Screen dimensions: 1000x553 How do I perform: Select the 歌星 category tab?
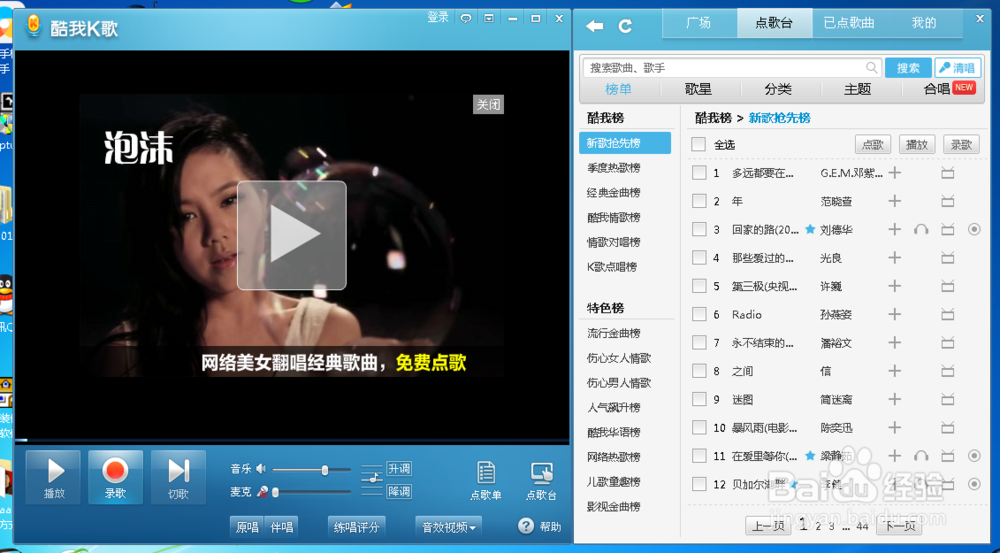(698, 89)
